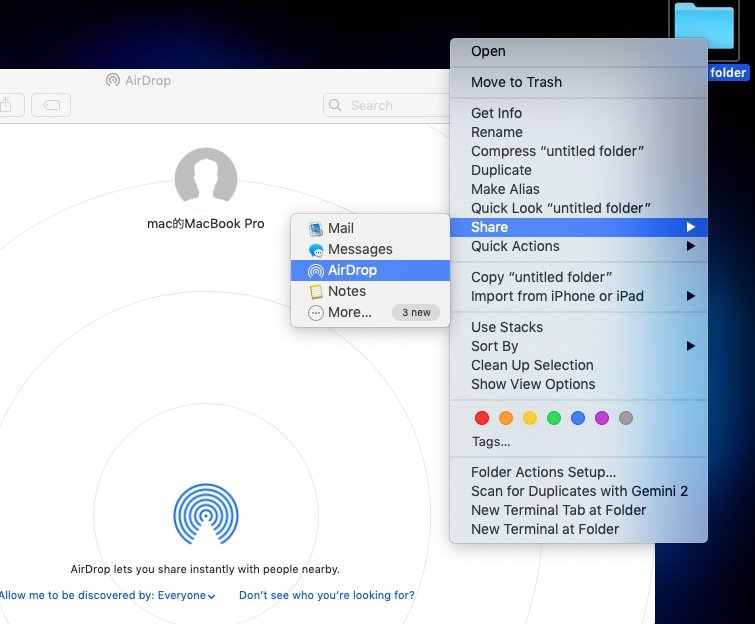755x624 pixels.
Task: Click the Notes icon in Share submenu
Action: click(x=316, y=292)
